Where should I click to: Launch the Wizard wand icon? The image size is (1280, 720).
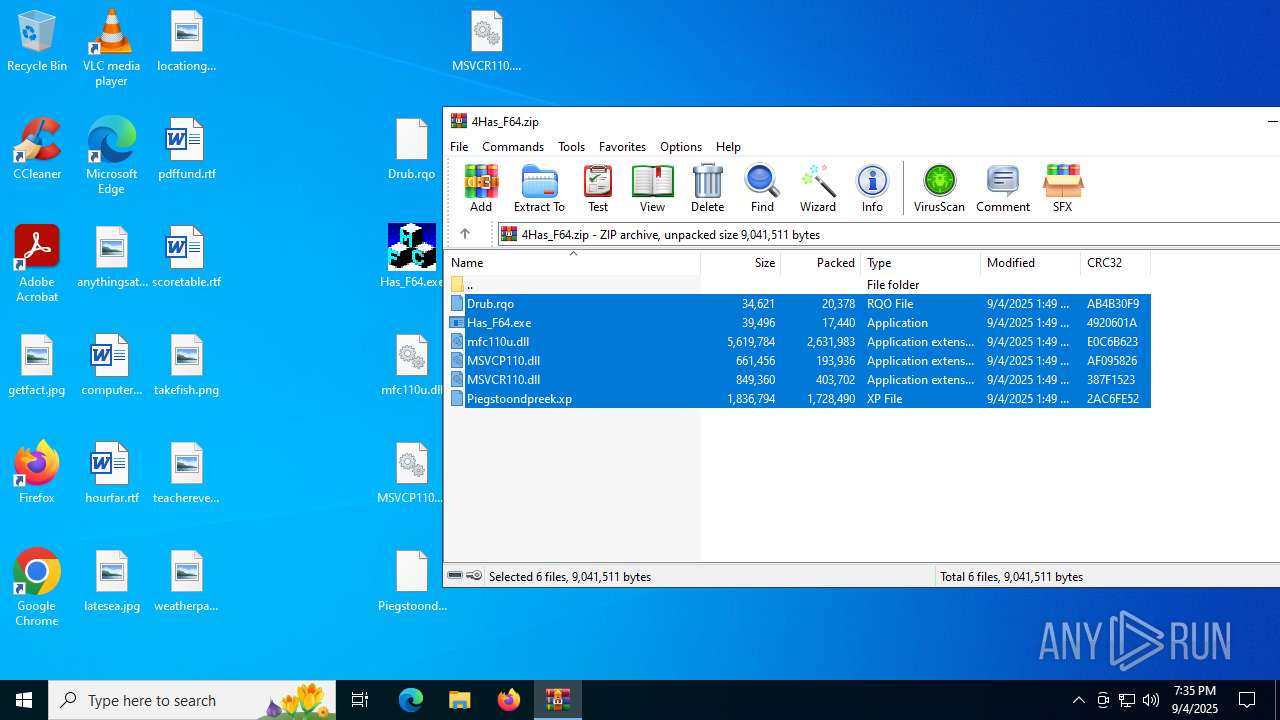point(817,188)
